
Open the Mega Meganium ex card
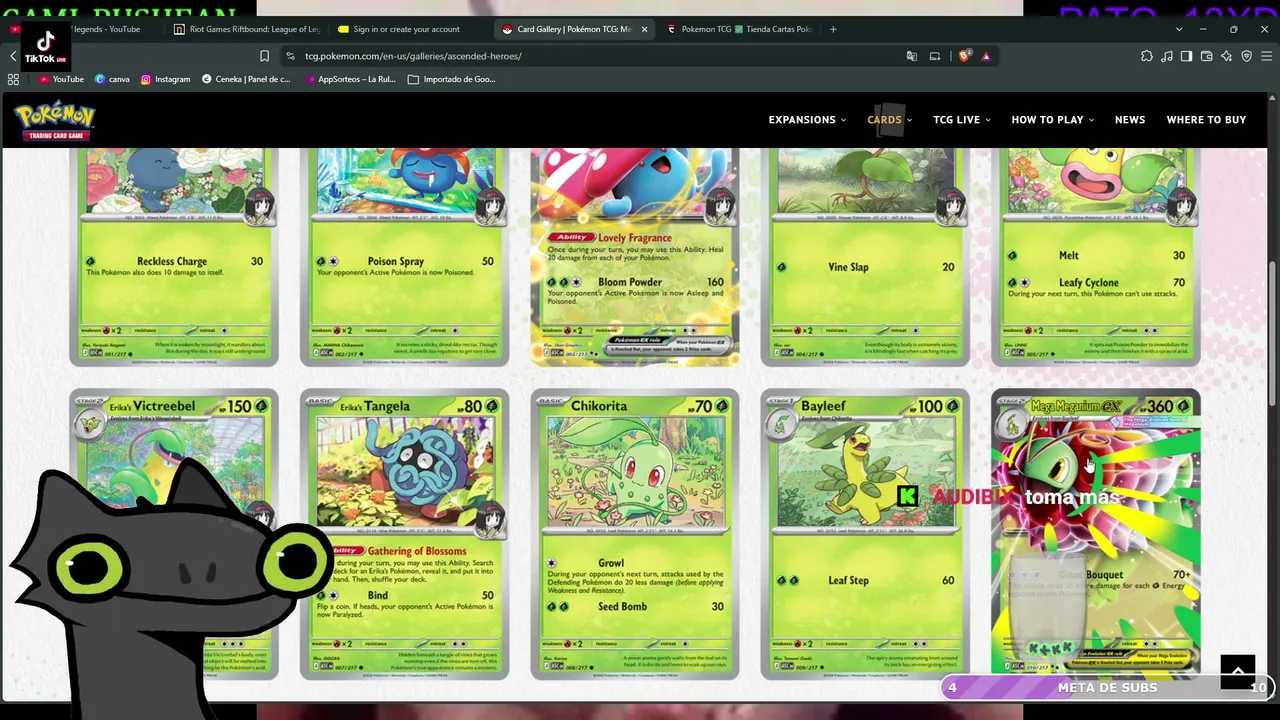[x=1095, y=534]
